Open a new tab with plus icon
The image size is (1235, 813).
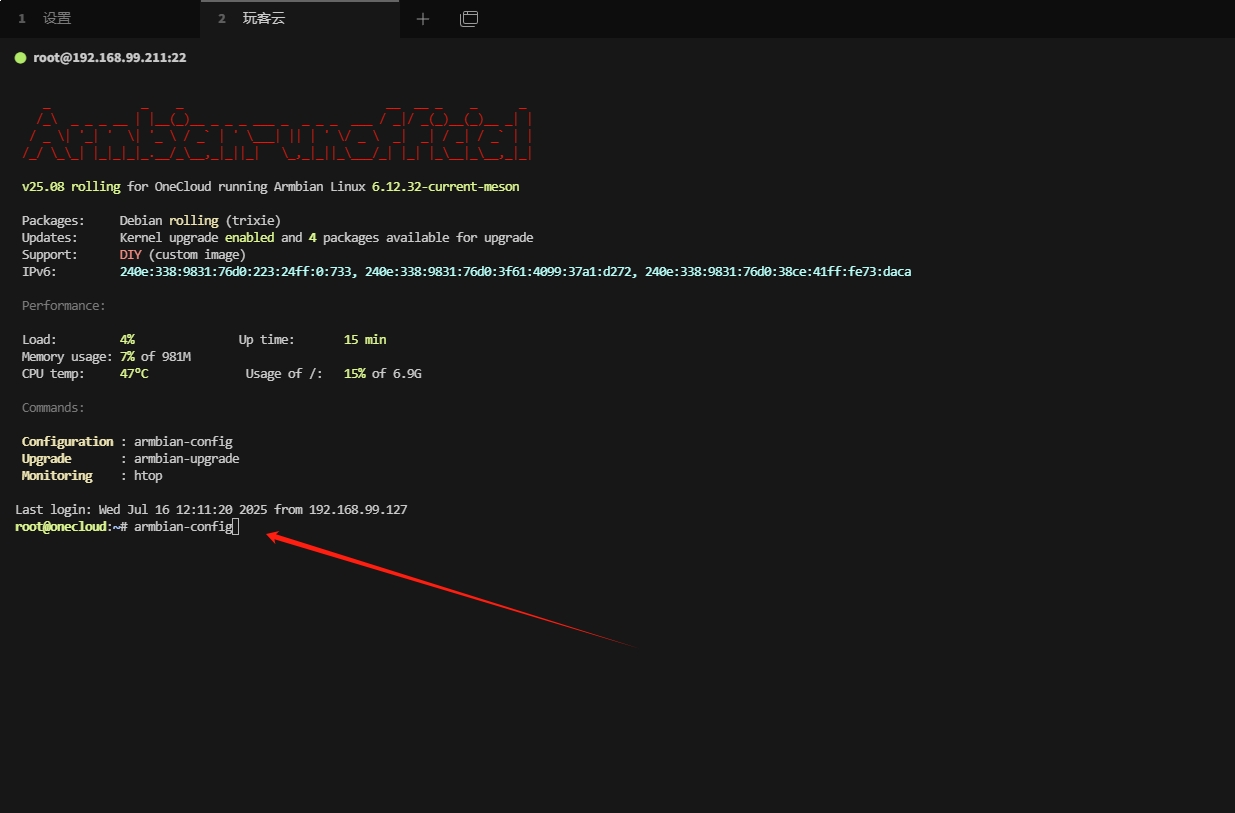(423, 18)
